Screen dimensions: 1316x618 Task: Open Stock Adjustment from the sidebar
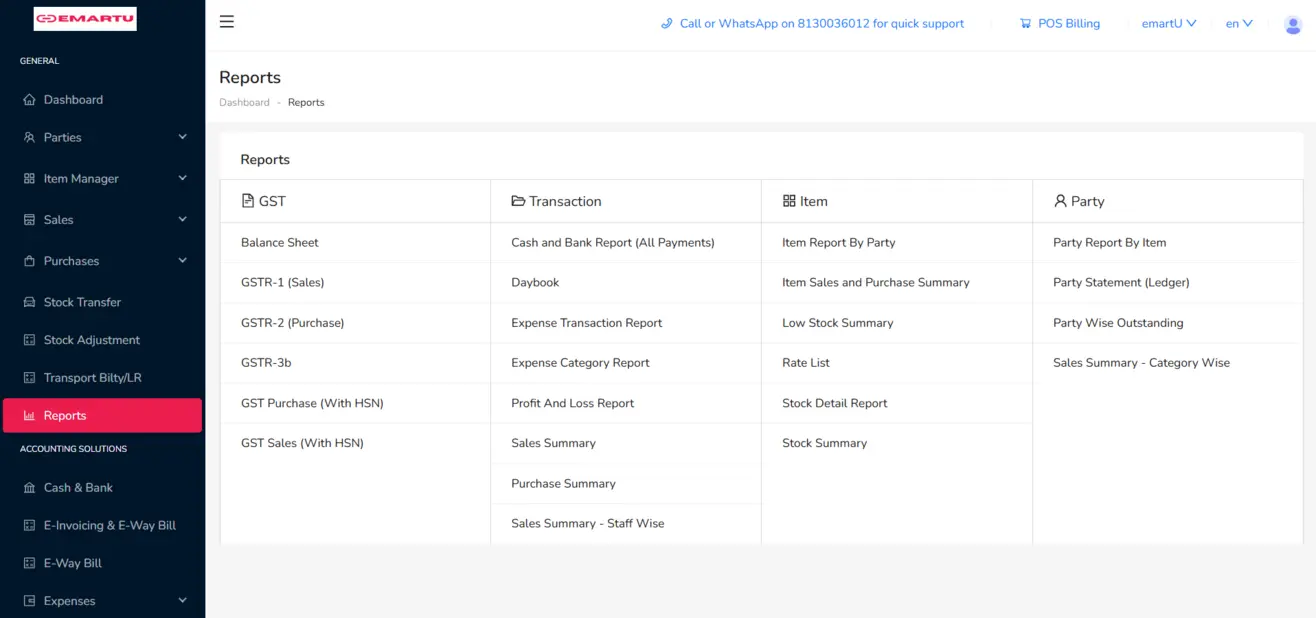[91, 340]
